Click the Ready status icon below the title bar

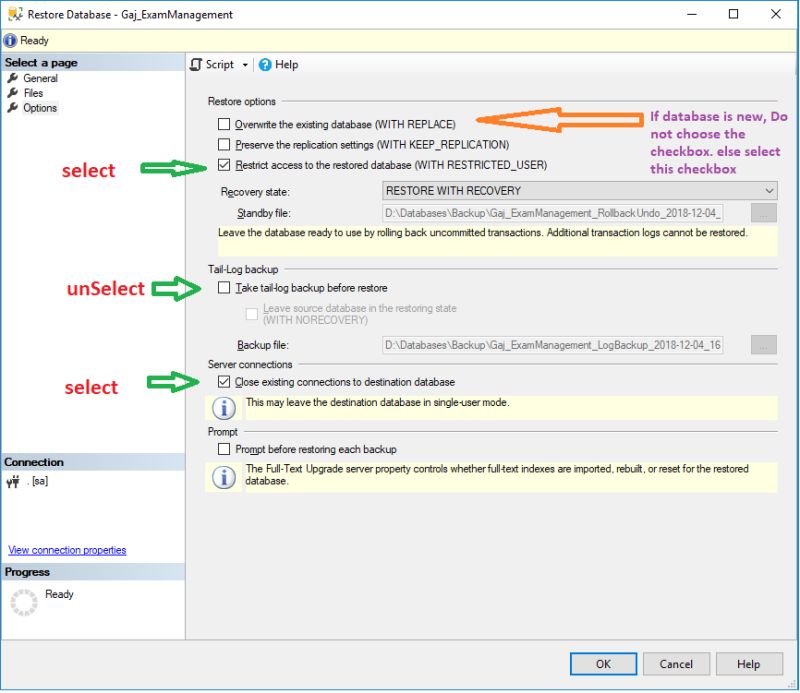coord(11,40)
